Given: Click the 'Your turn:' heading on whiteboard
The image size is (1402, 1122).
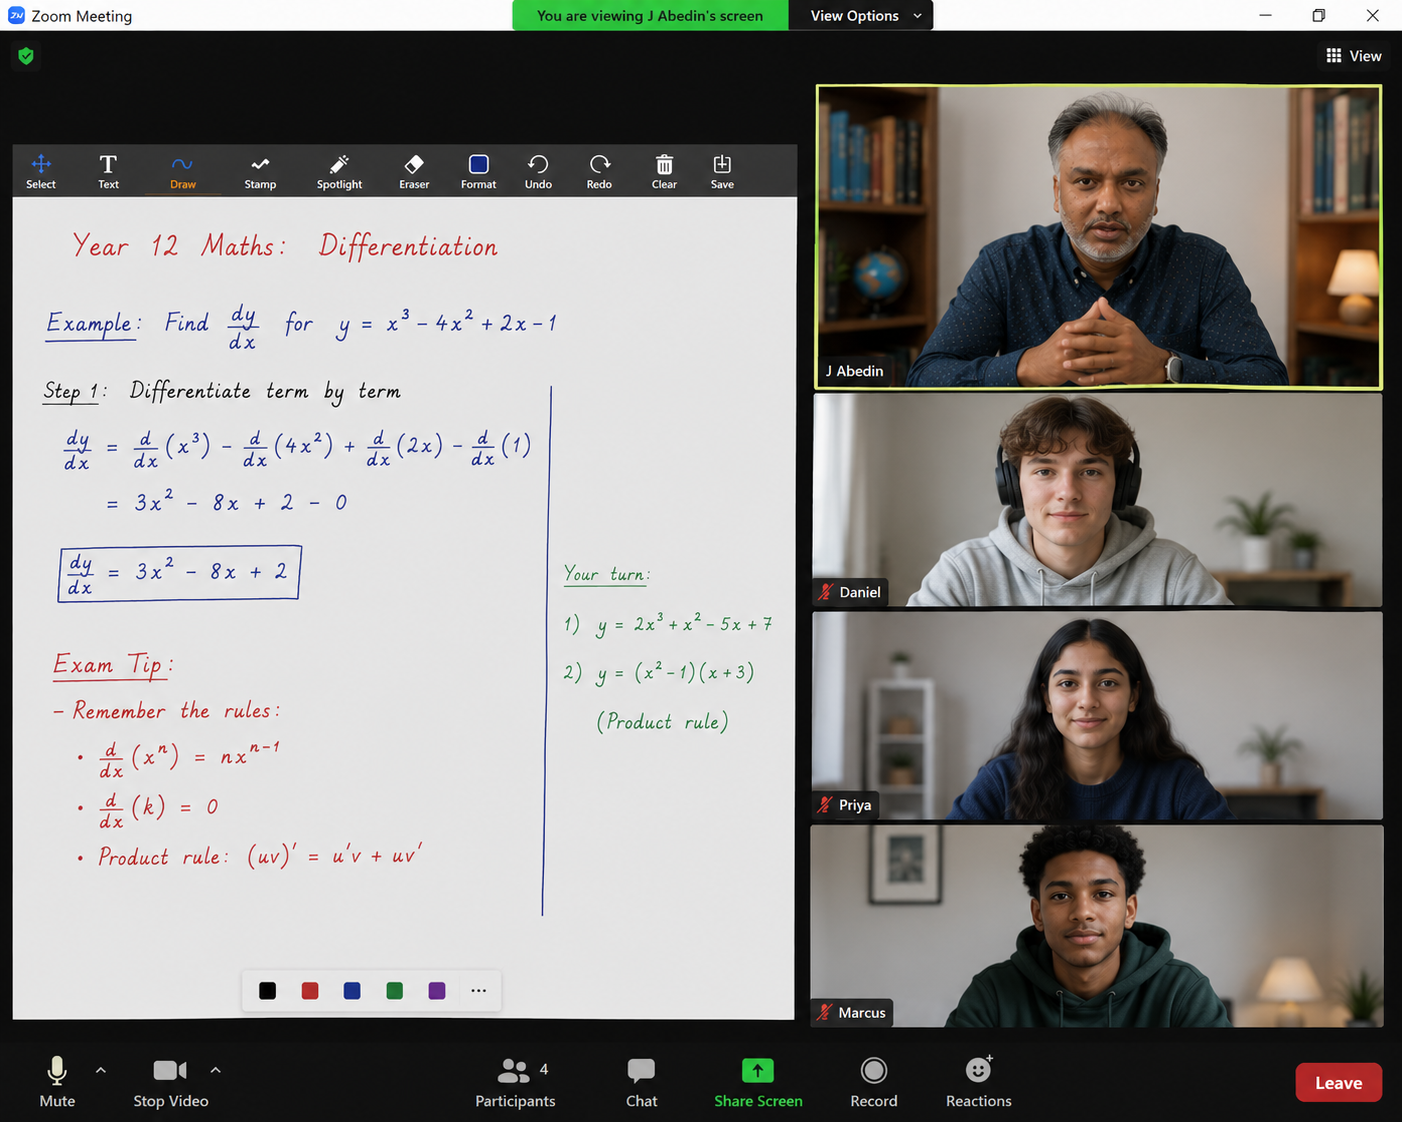Looking at the screenshot, I should 607,574.
